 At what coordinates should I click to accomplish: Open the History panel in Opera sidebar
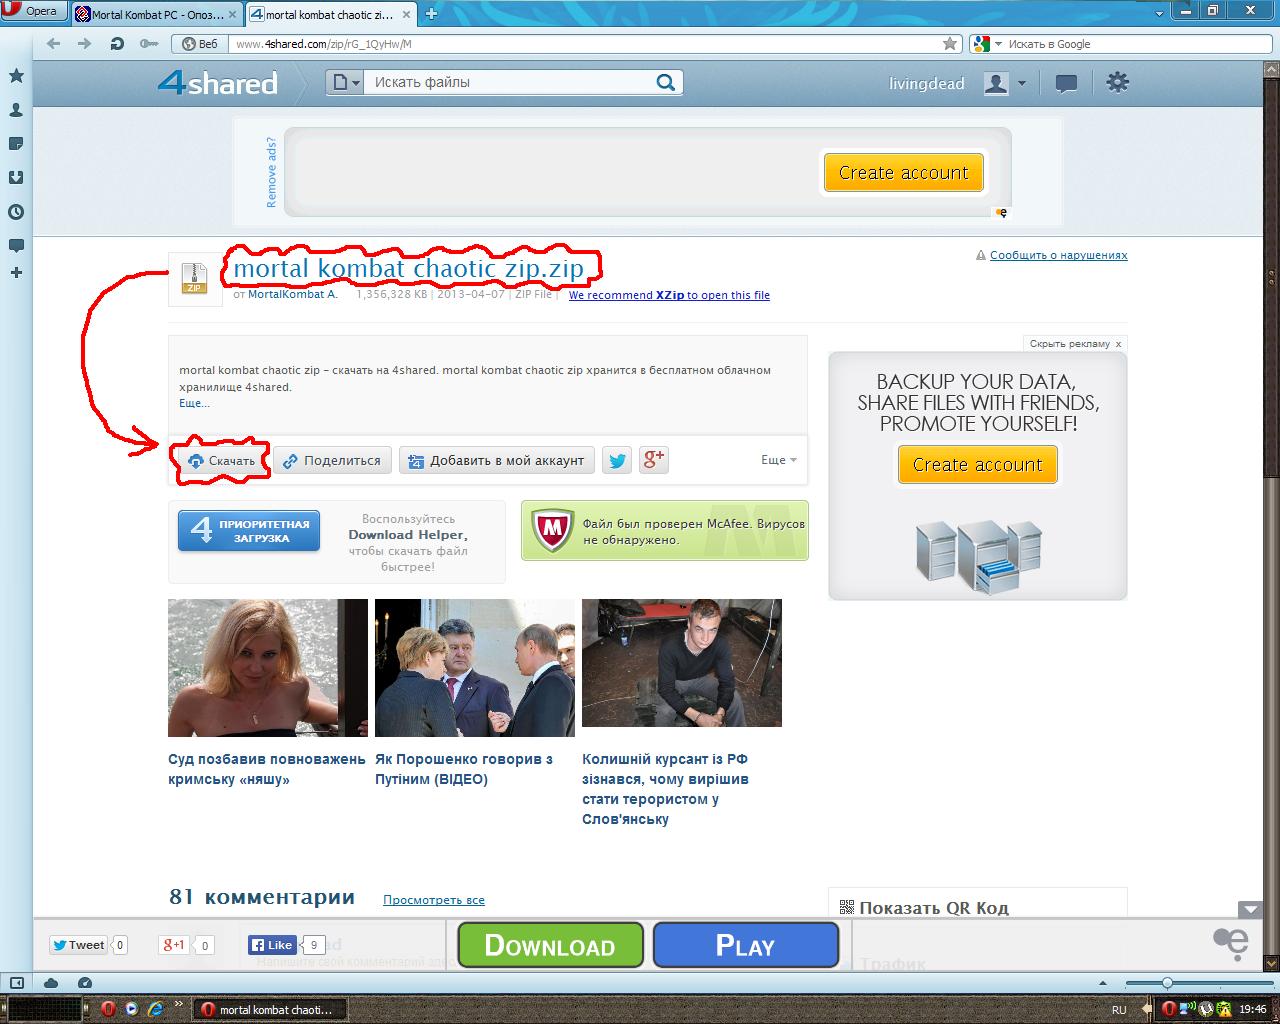[16, 212]
